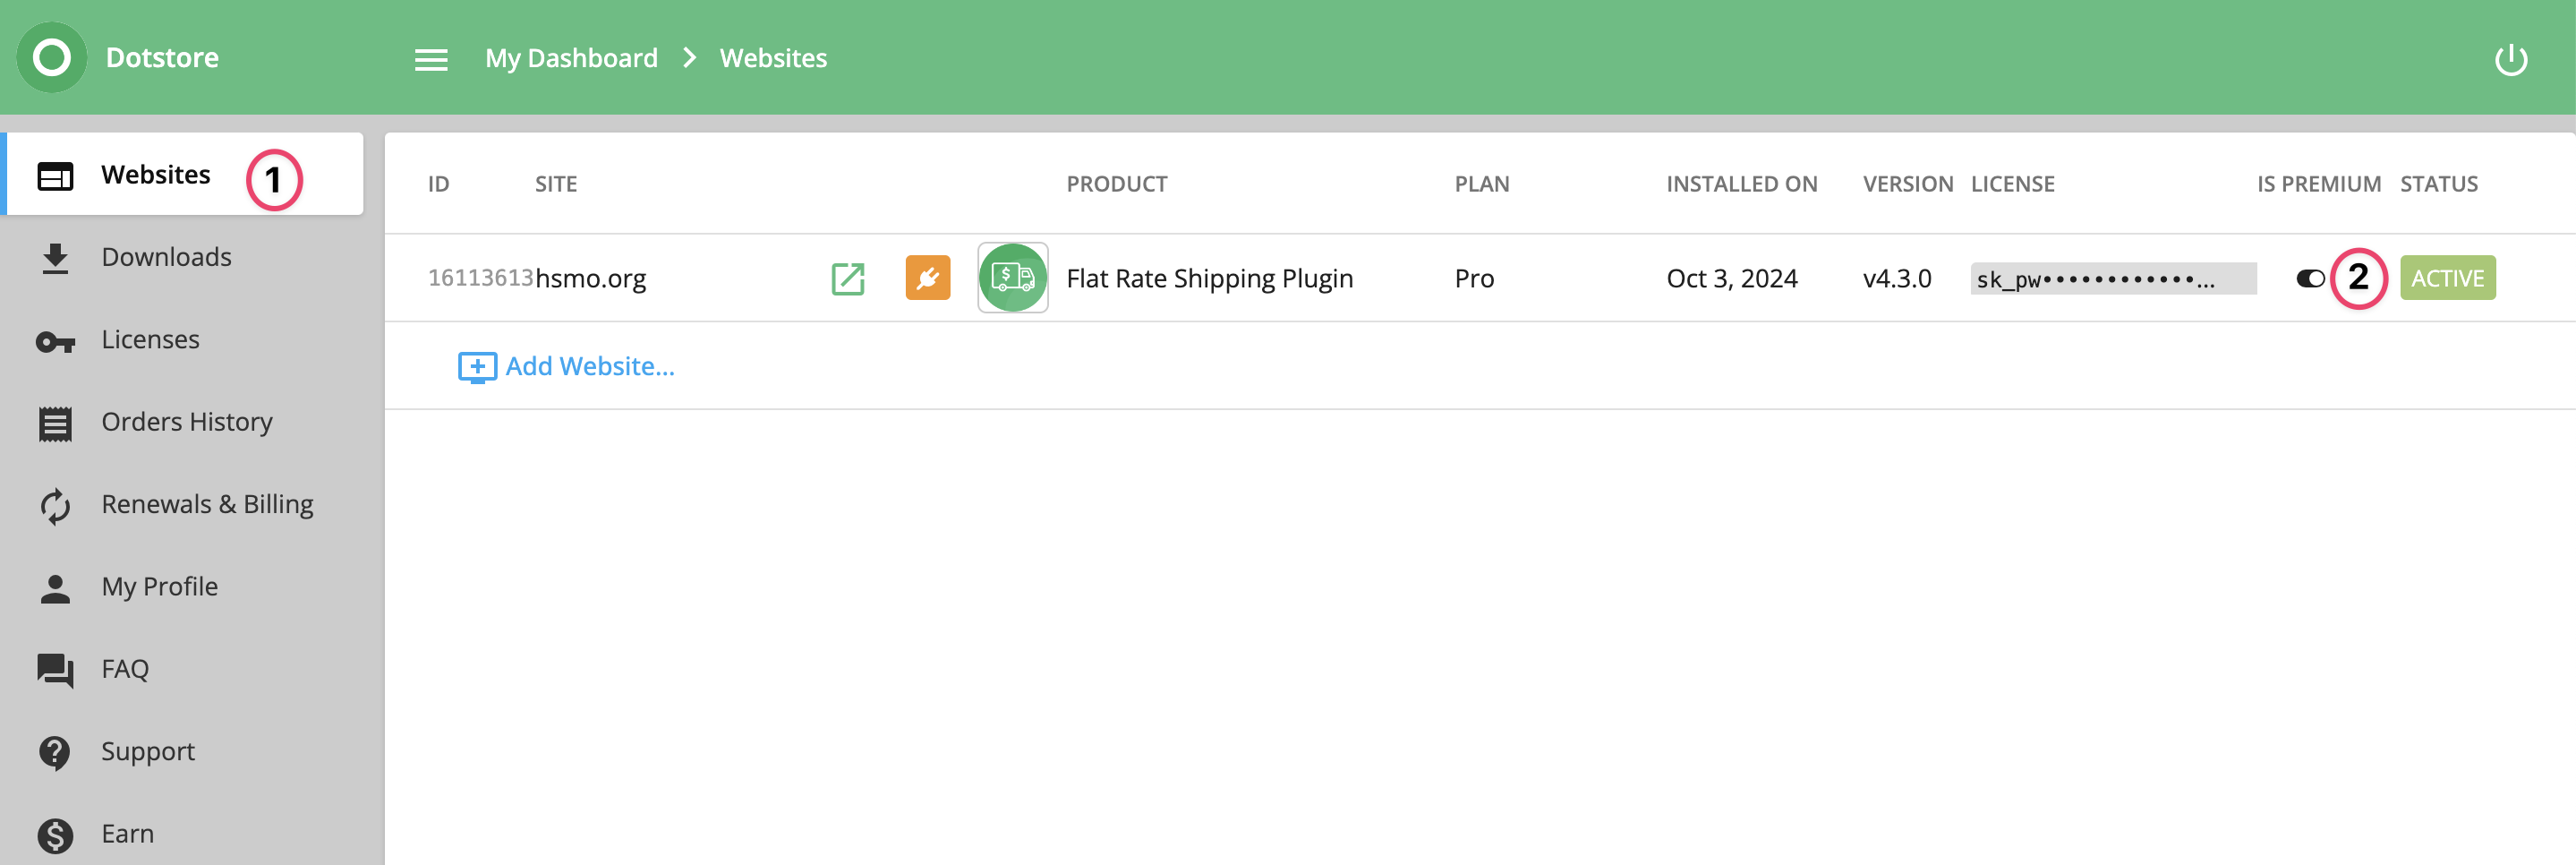Click the SITE column header
The width and height of the screenshot is (2576, 865).
[556, 184]
